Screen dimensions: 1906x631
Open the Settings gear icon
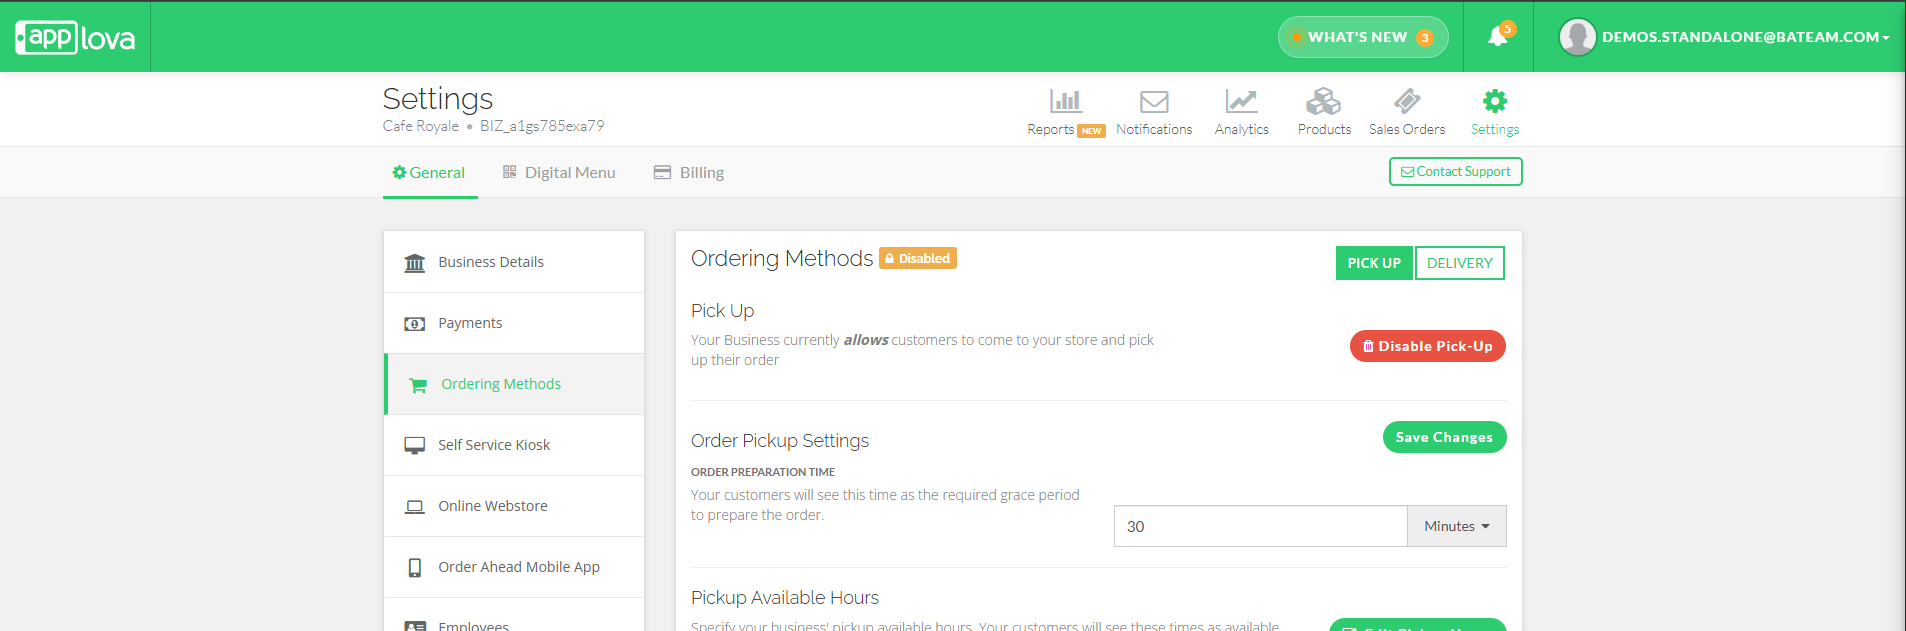(x=1495, y=101)
